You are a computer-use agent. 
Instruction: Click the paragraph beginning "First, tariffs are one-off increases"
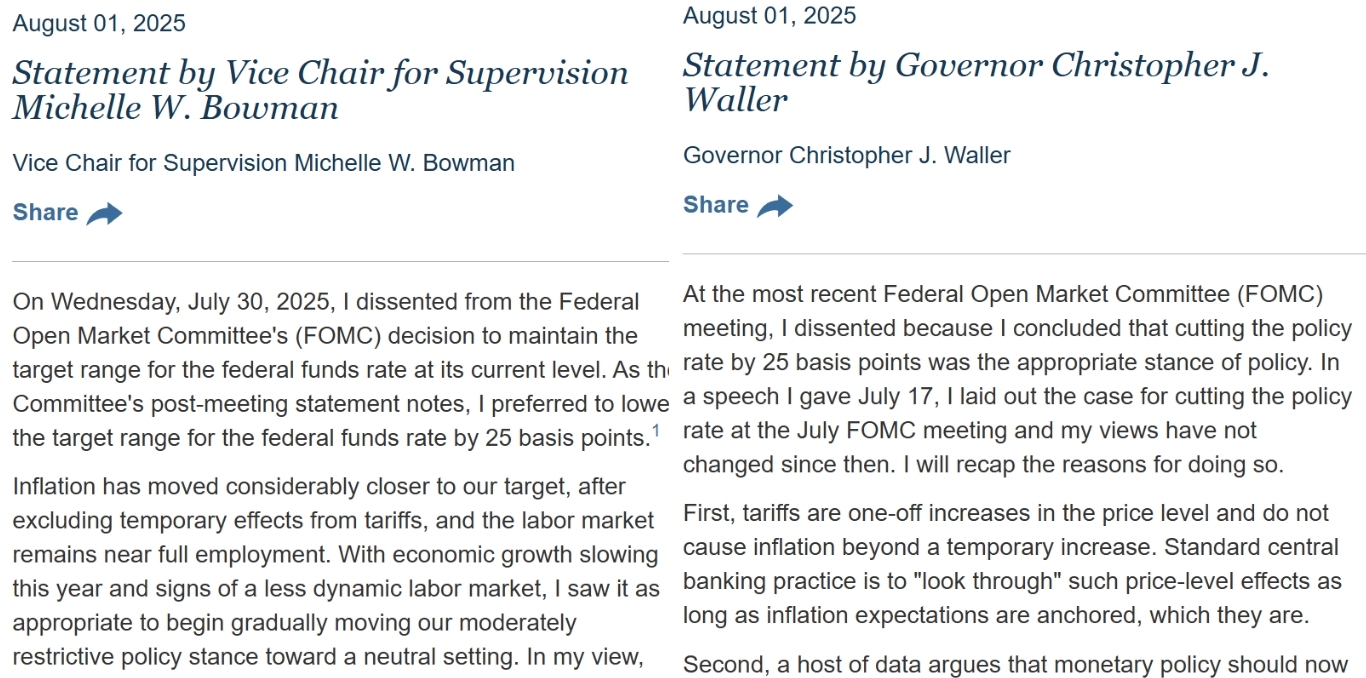tap(1011, 564)
